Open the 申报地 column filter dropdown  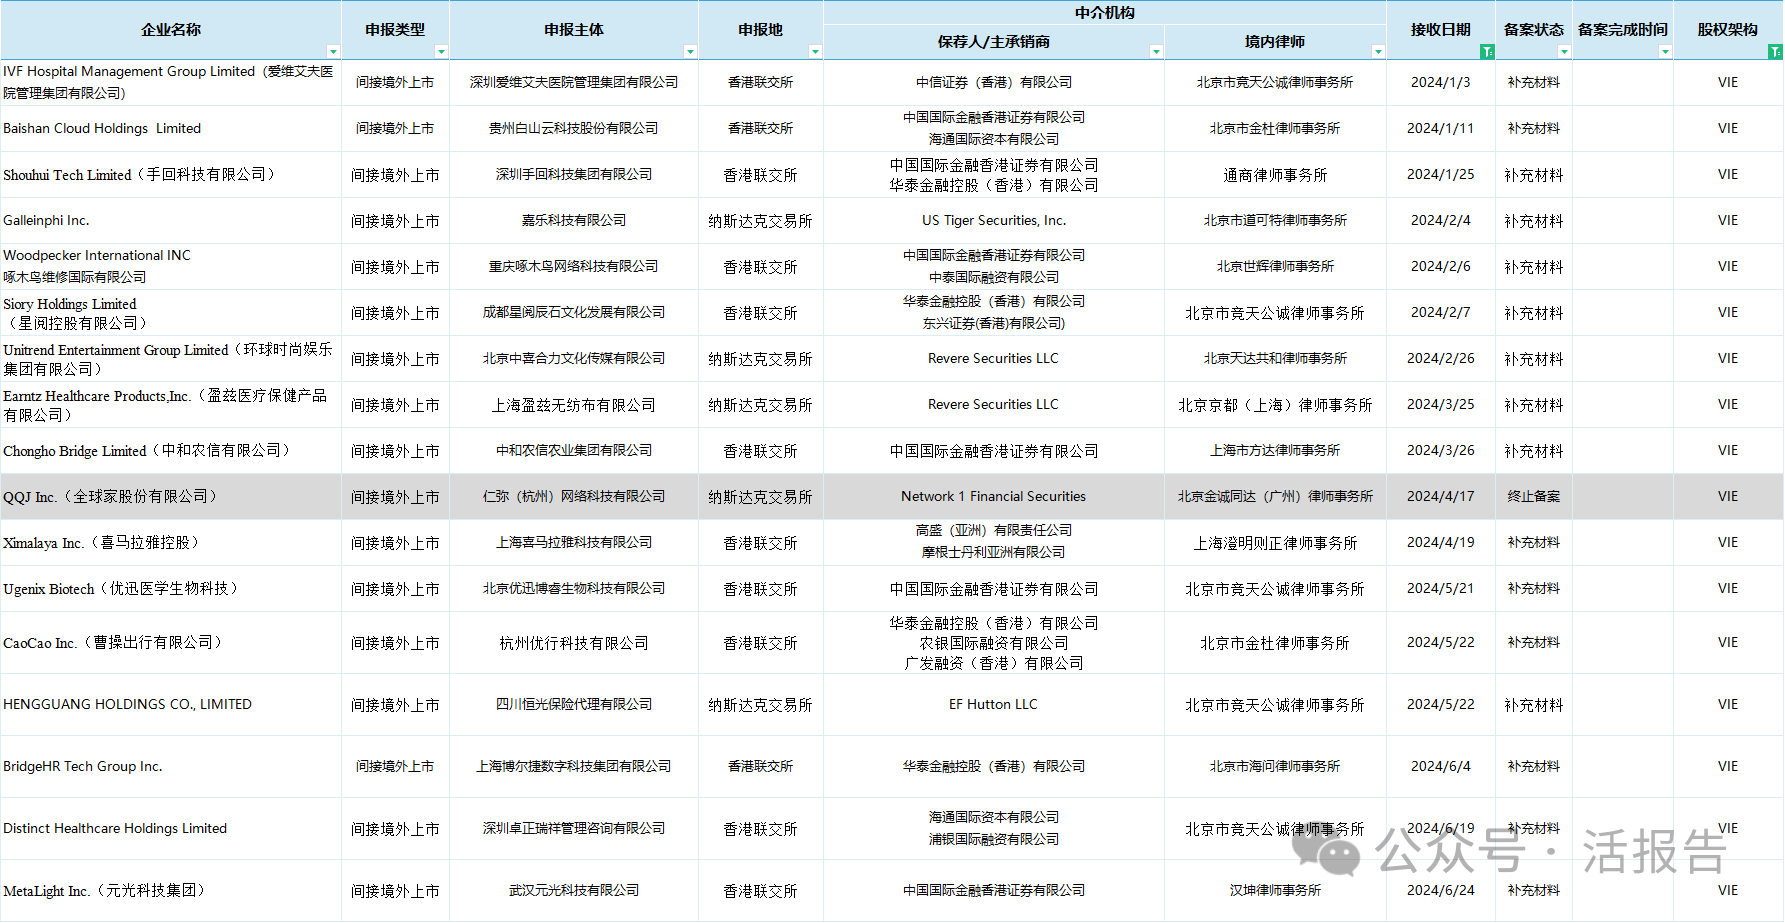815,52
